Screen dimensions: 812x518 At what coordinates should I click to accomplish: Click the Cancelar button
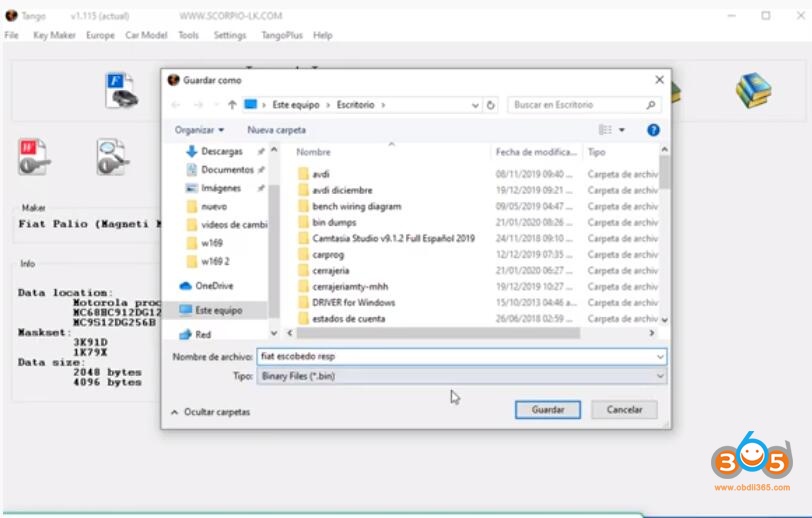pyautogui.click(x=625, y=410)
